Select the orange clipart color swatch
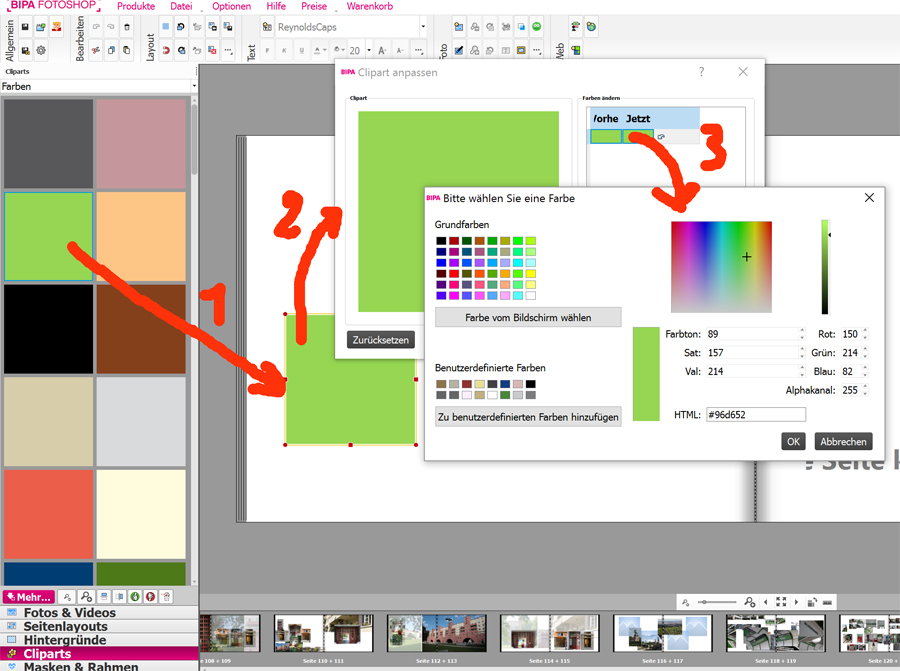This screenshot has width=900, height=671. 141,237
